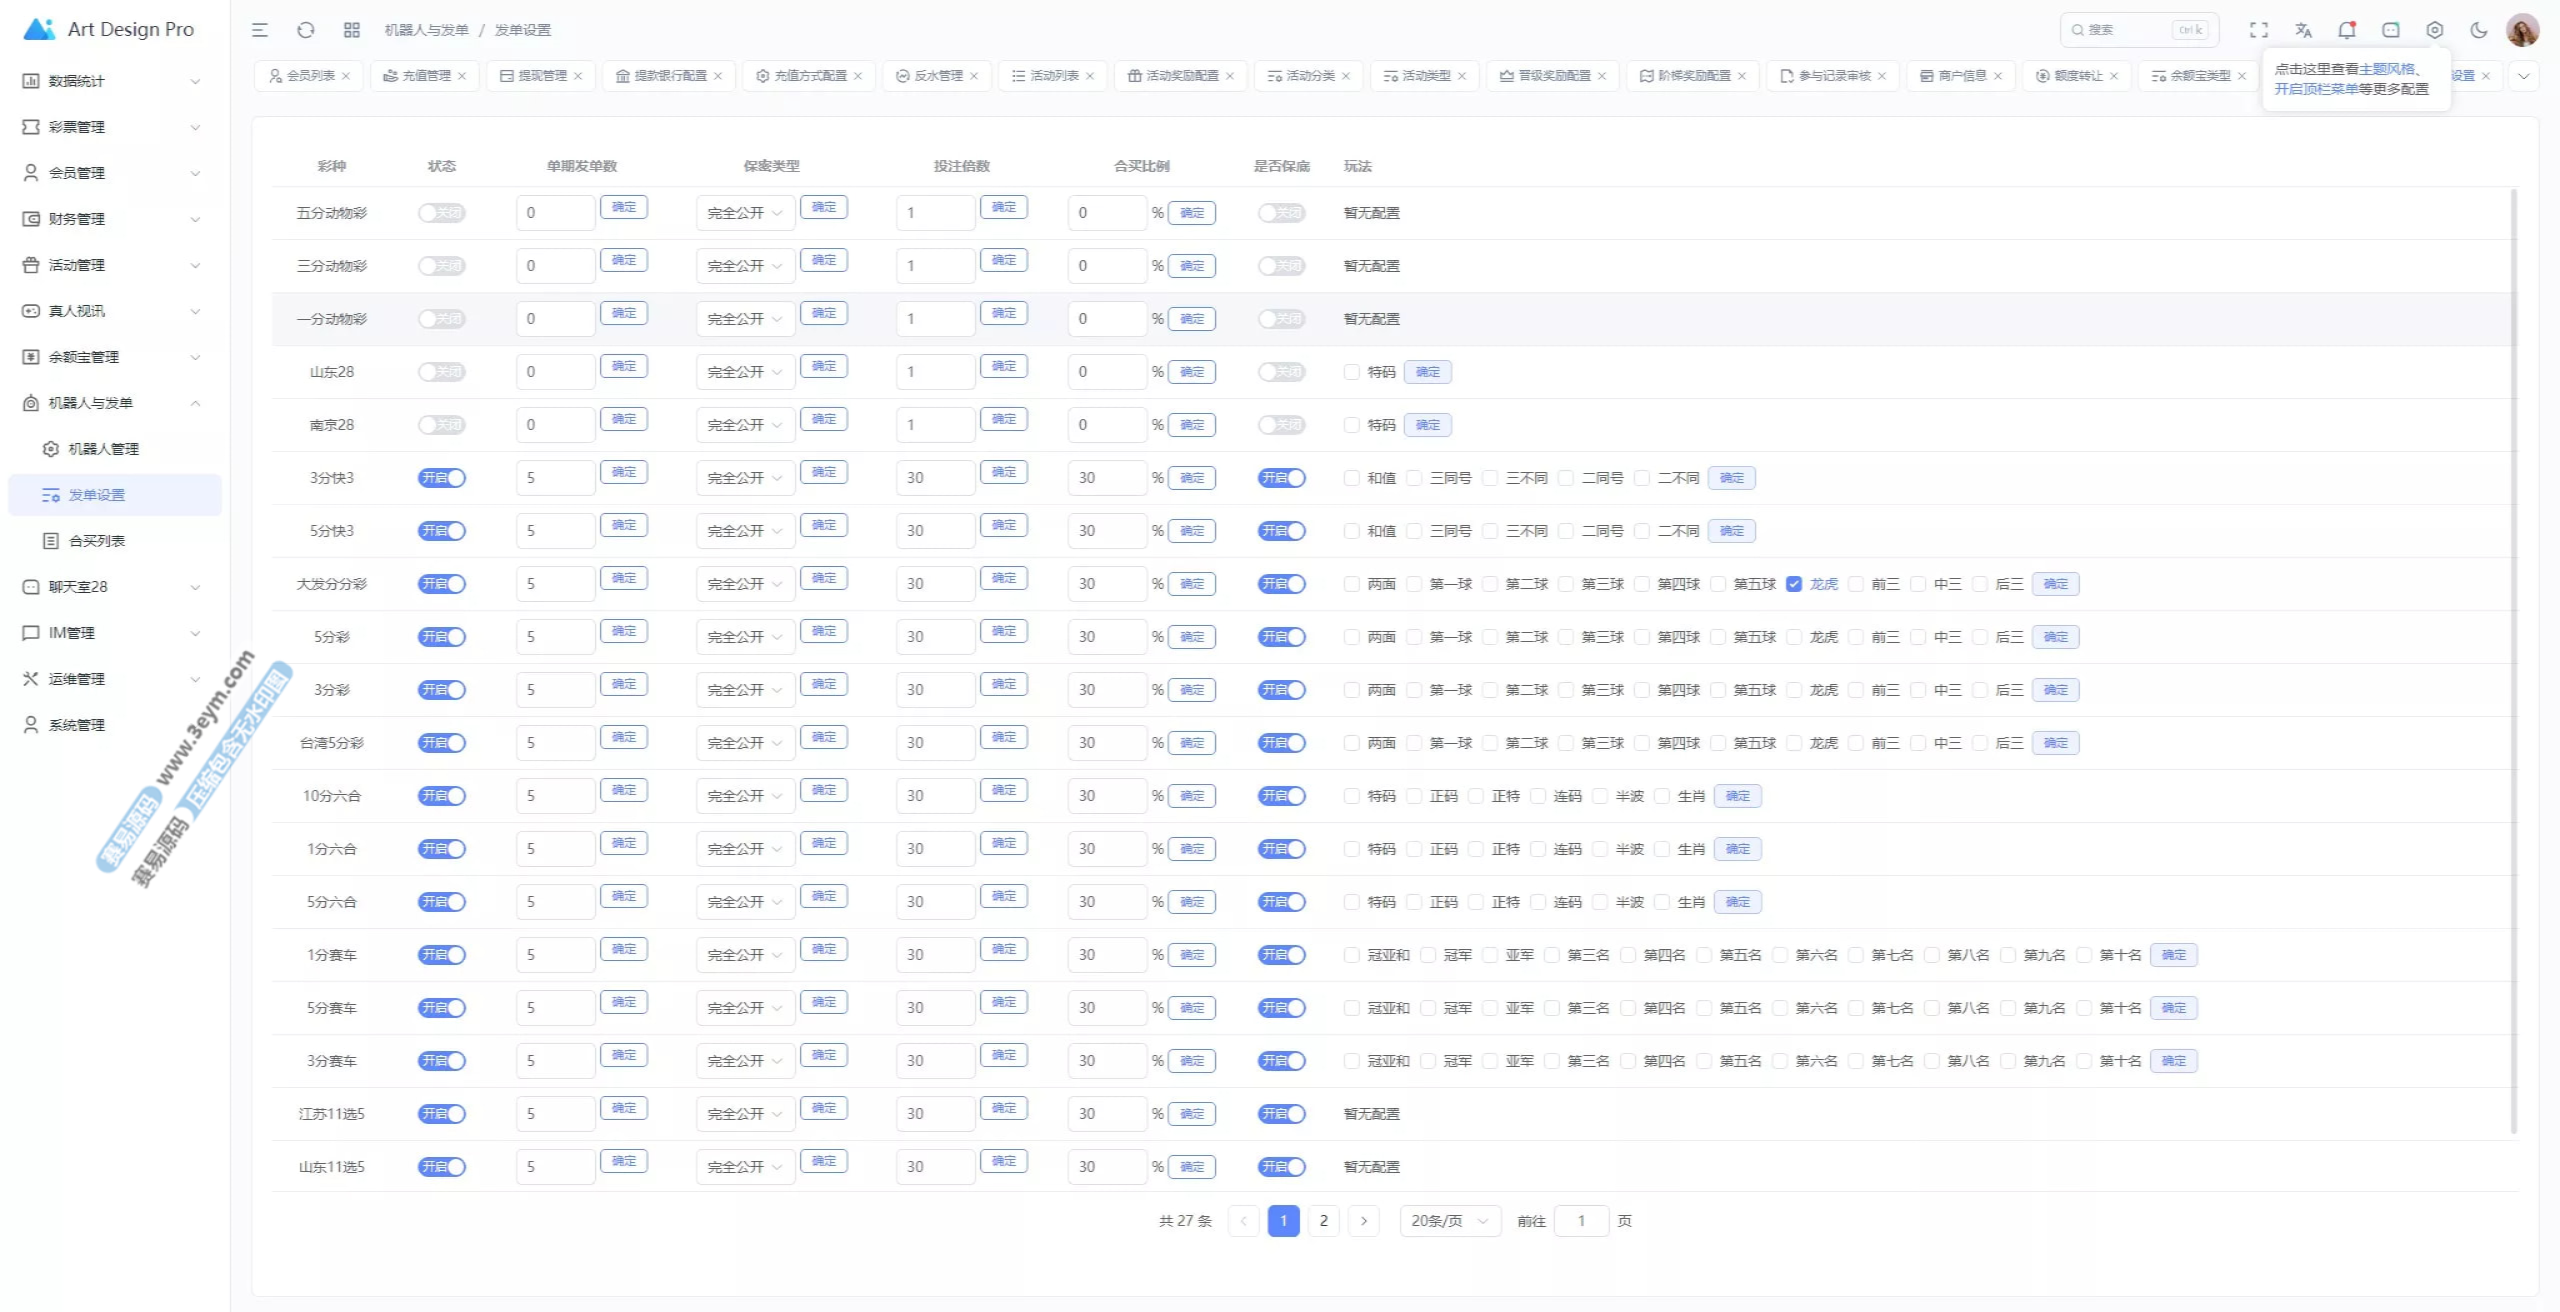The height and width of the screenshot is (1312, 2560).
Task: Open the language translation icon
Action: (x=2303, y=30)
